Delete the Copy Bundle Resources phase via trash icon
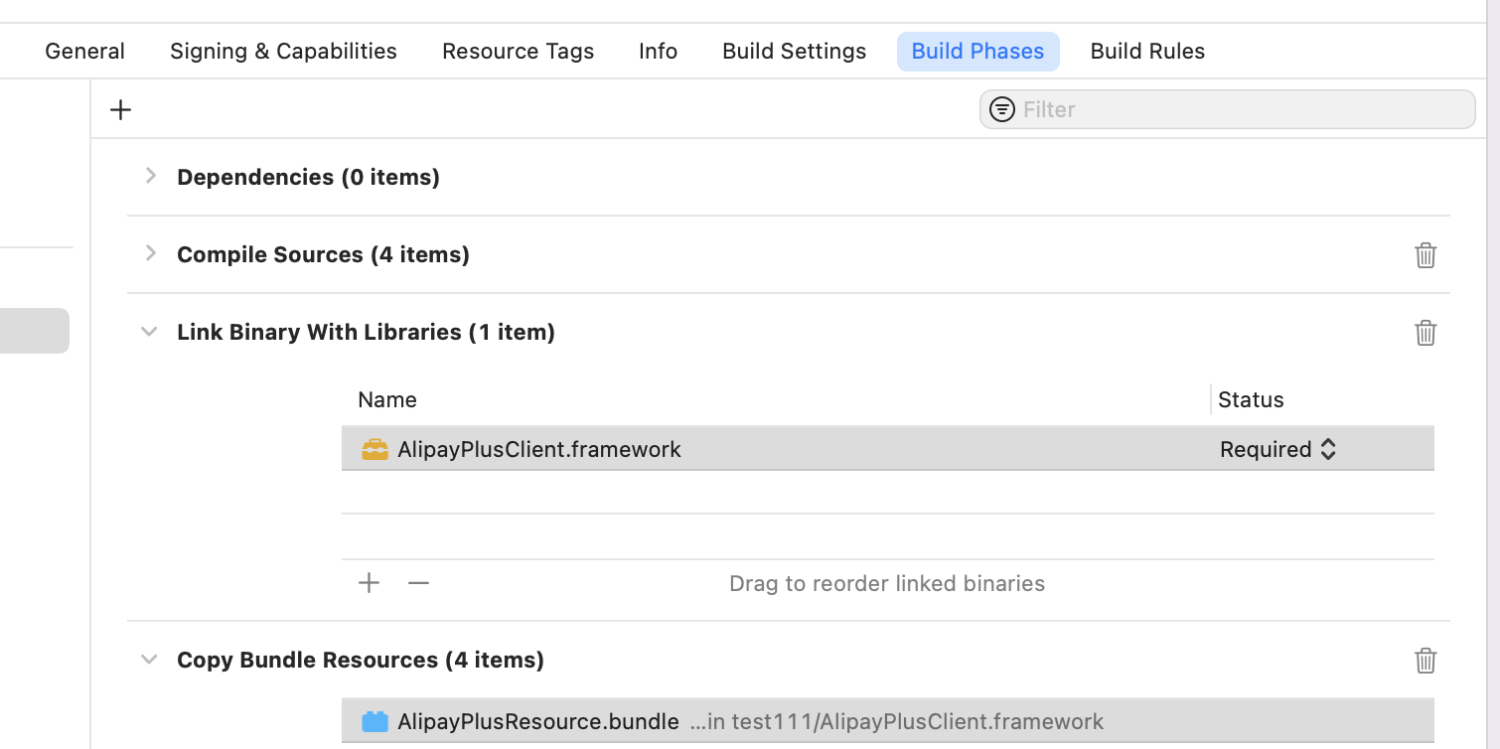1500x749 pixels. point(1425,660)
